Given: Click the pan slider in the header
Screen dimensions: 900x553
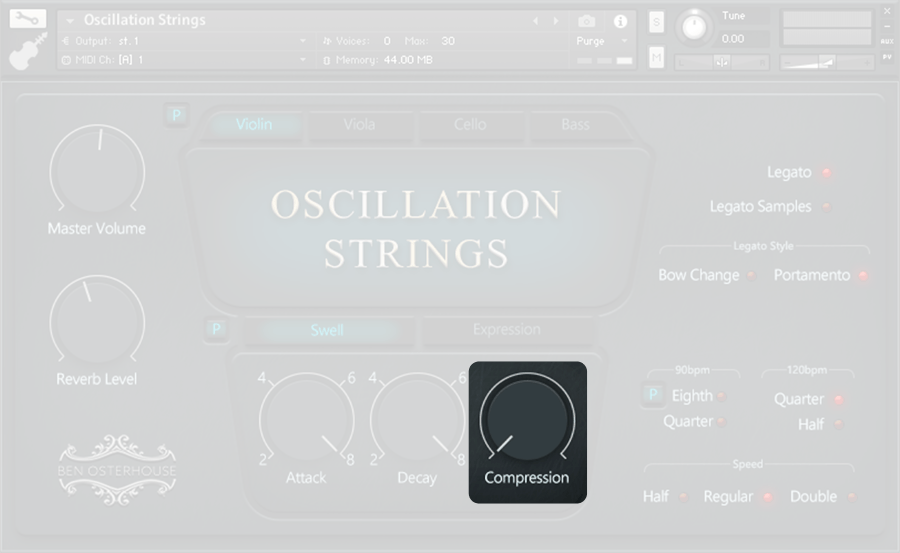Looking at the screenshot, I should [x=721, y=63].
